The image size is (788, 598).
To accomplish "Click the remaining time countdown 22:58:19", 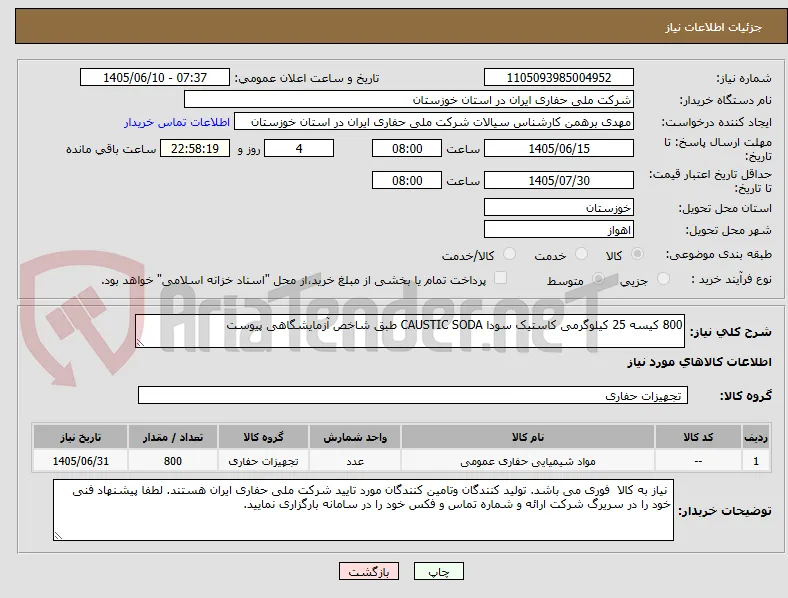I will (x=195, y=148).
